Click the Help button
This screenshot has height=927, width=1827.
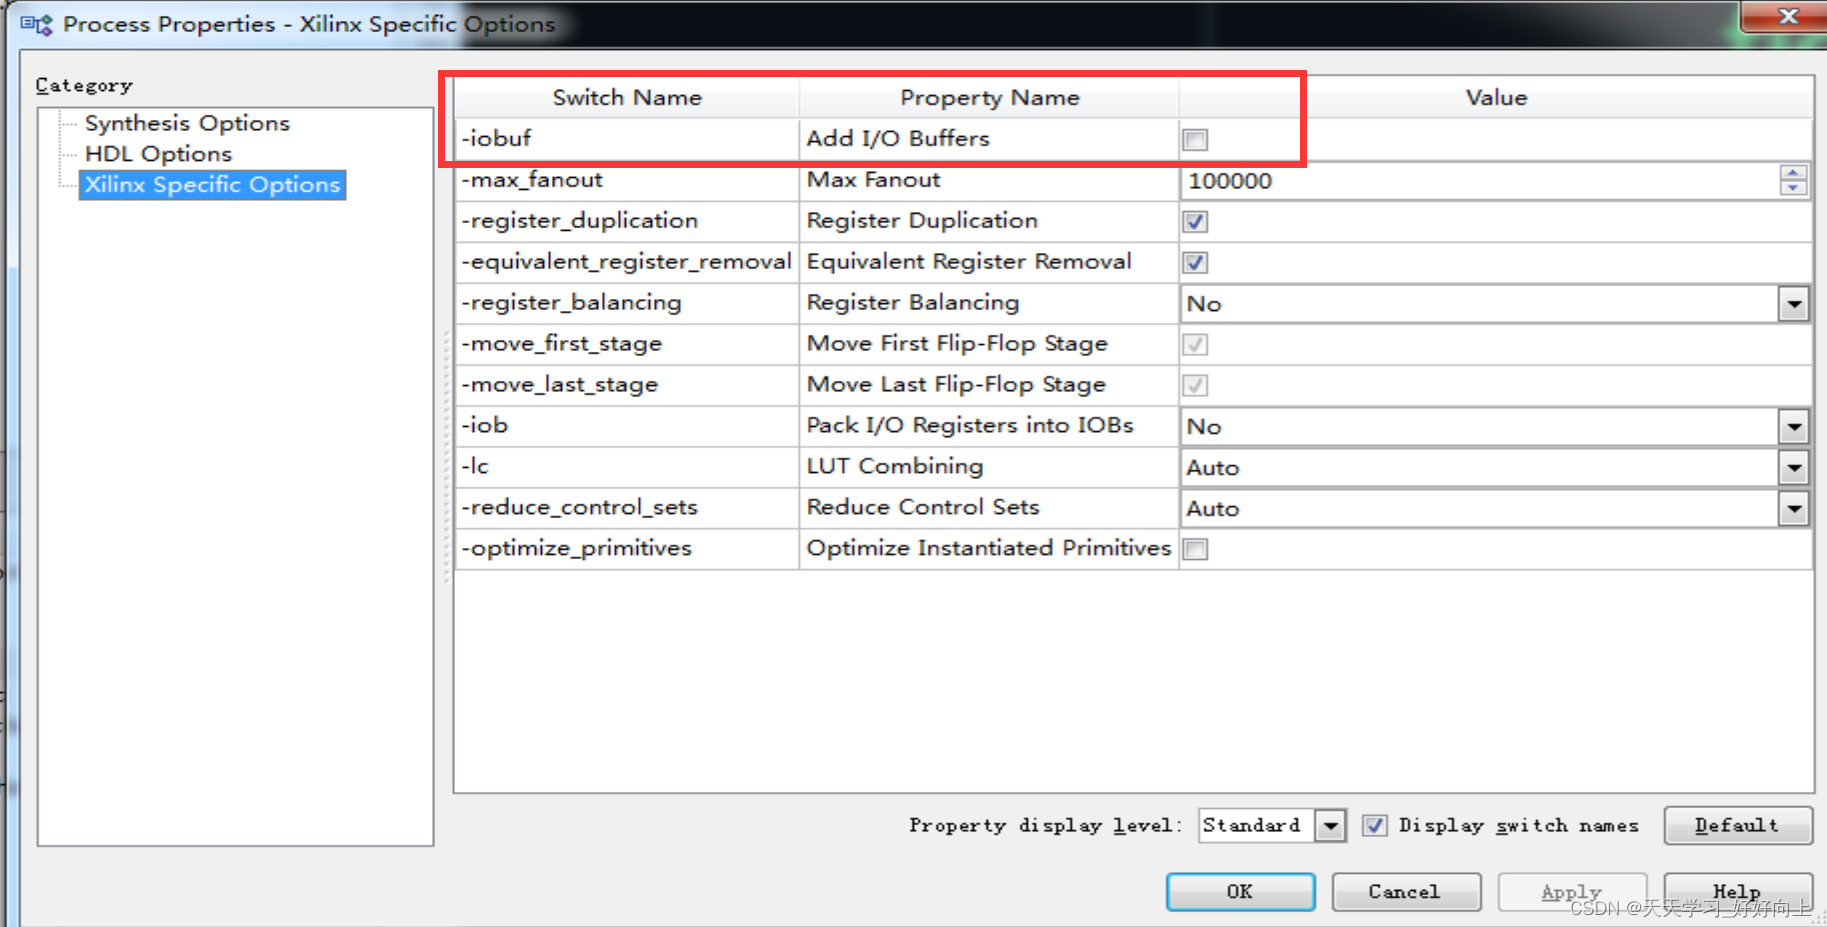(x=1737, y=892)
